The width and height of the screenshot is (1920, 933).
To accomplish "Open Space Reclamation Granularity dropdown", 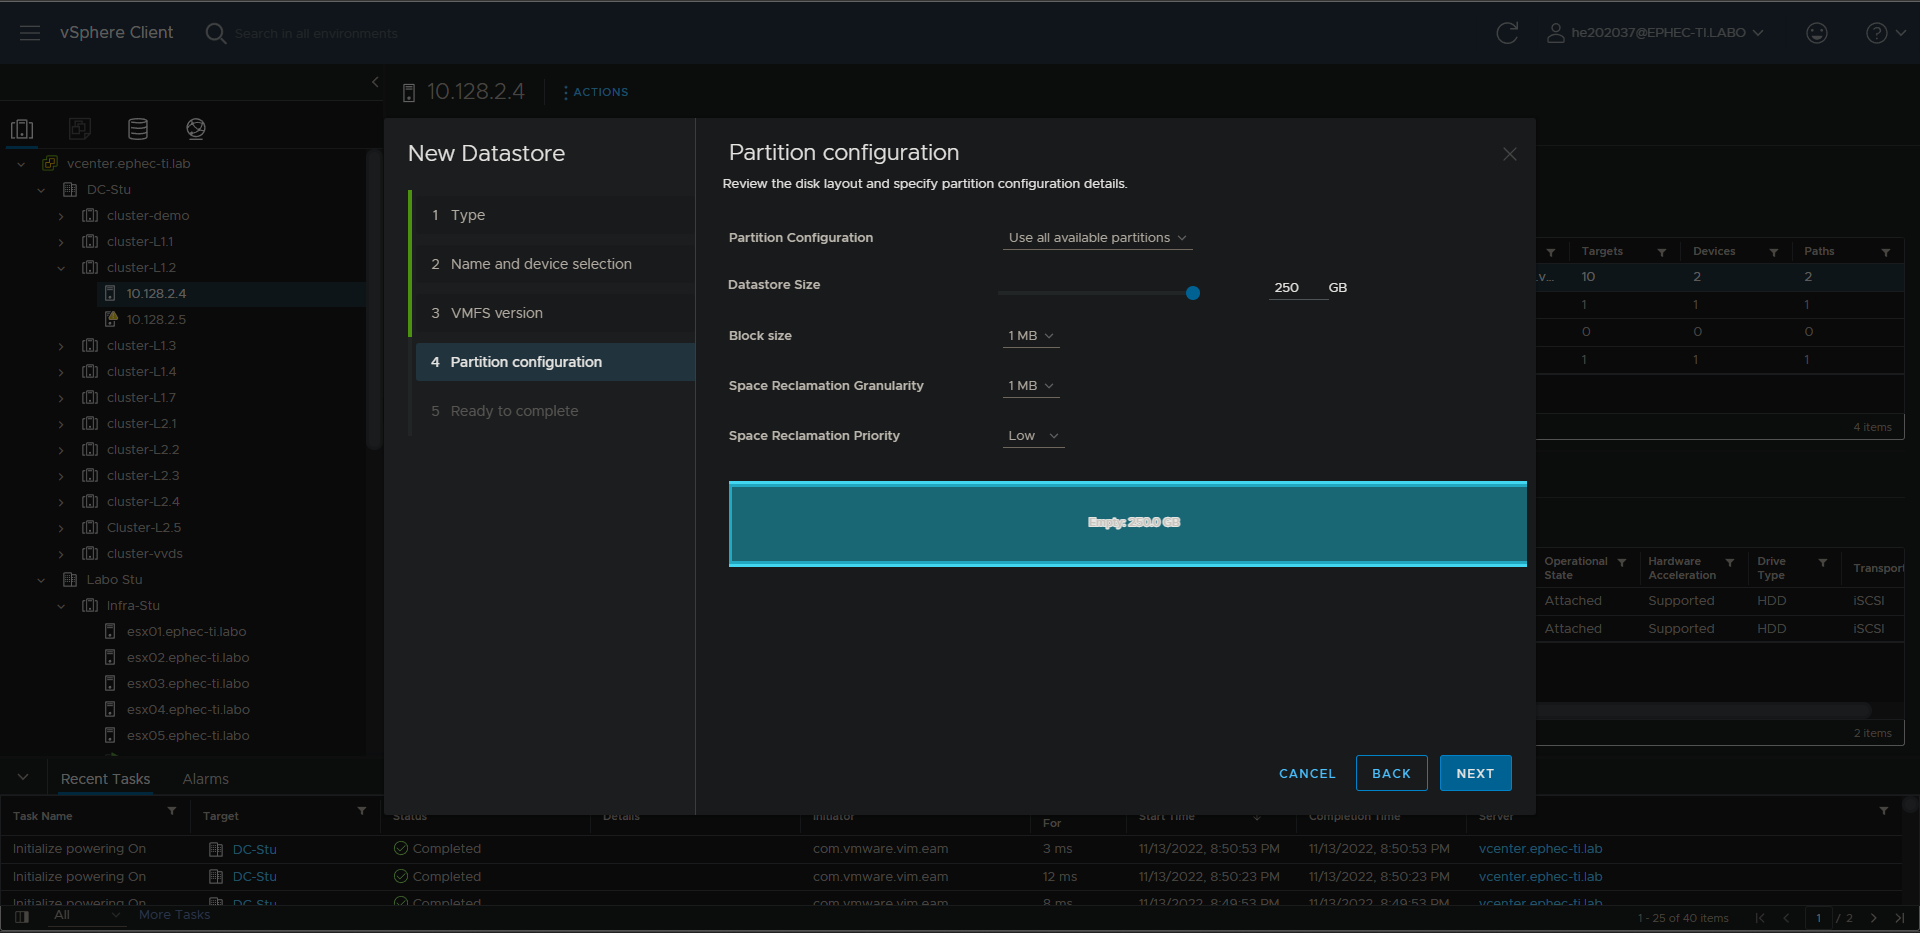I will (x=1031, y=386).
